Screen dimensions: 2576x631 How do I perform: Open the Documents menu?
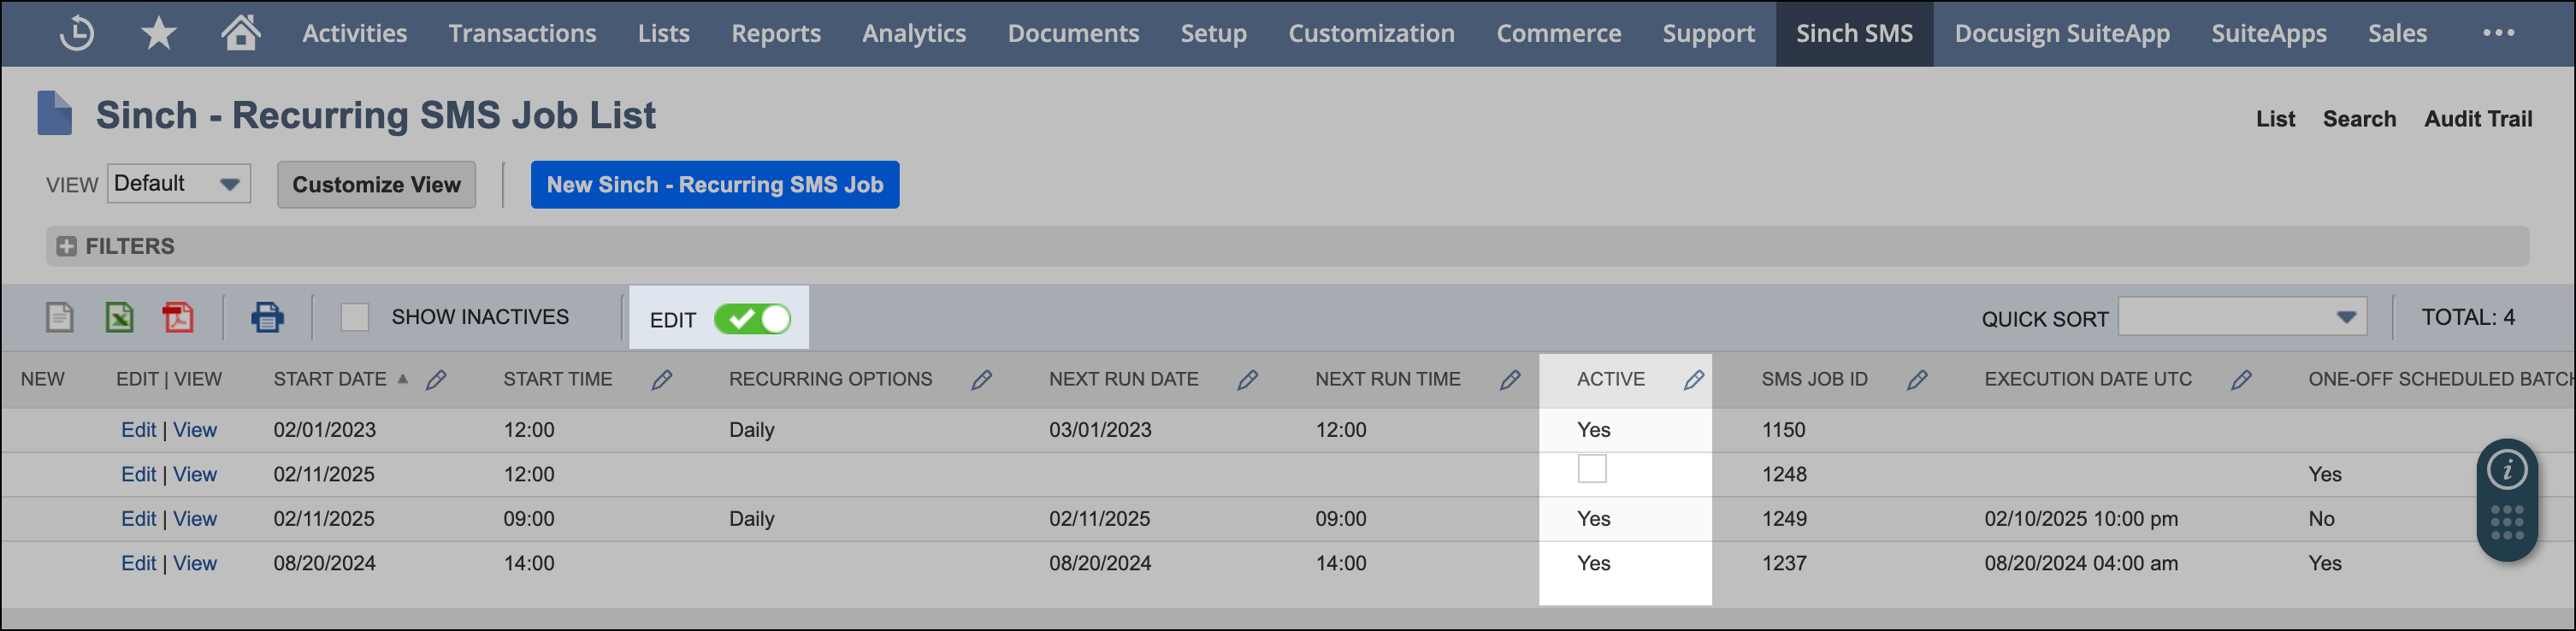[x=1073, y=33]
